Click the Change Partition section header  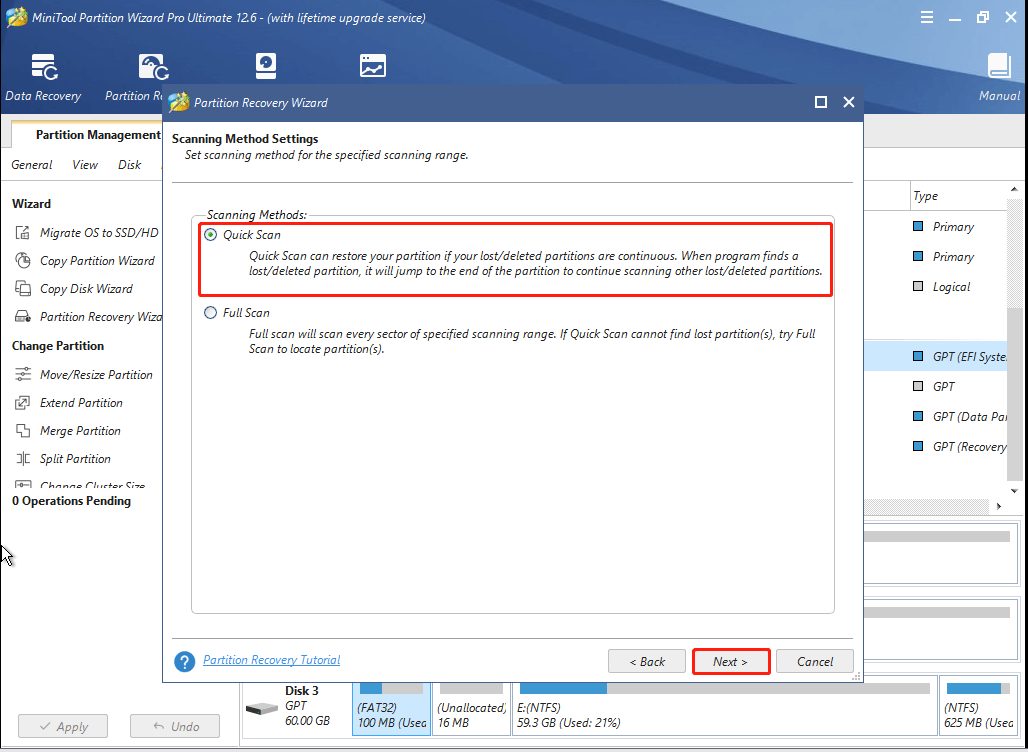coord(58,346)
